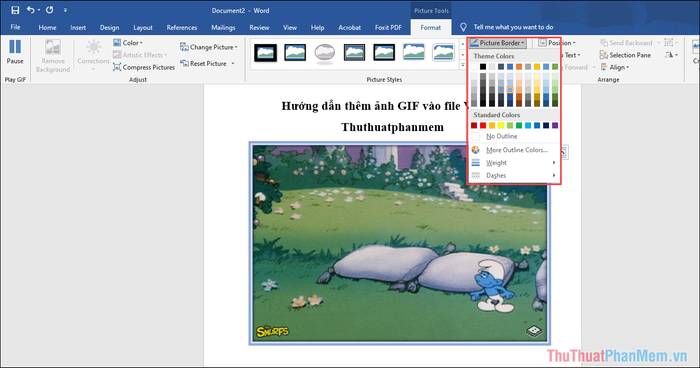Pause the GIF playback
The image size is (700, 368).
click(15, 52)
